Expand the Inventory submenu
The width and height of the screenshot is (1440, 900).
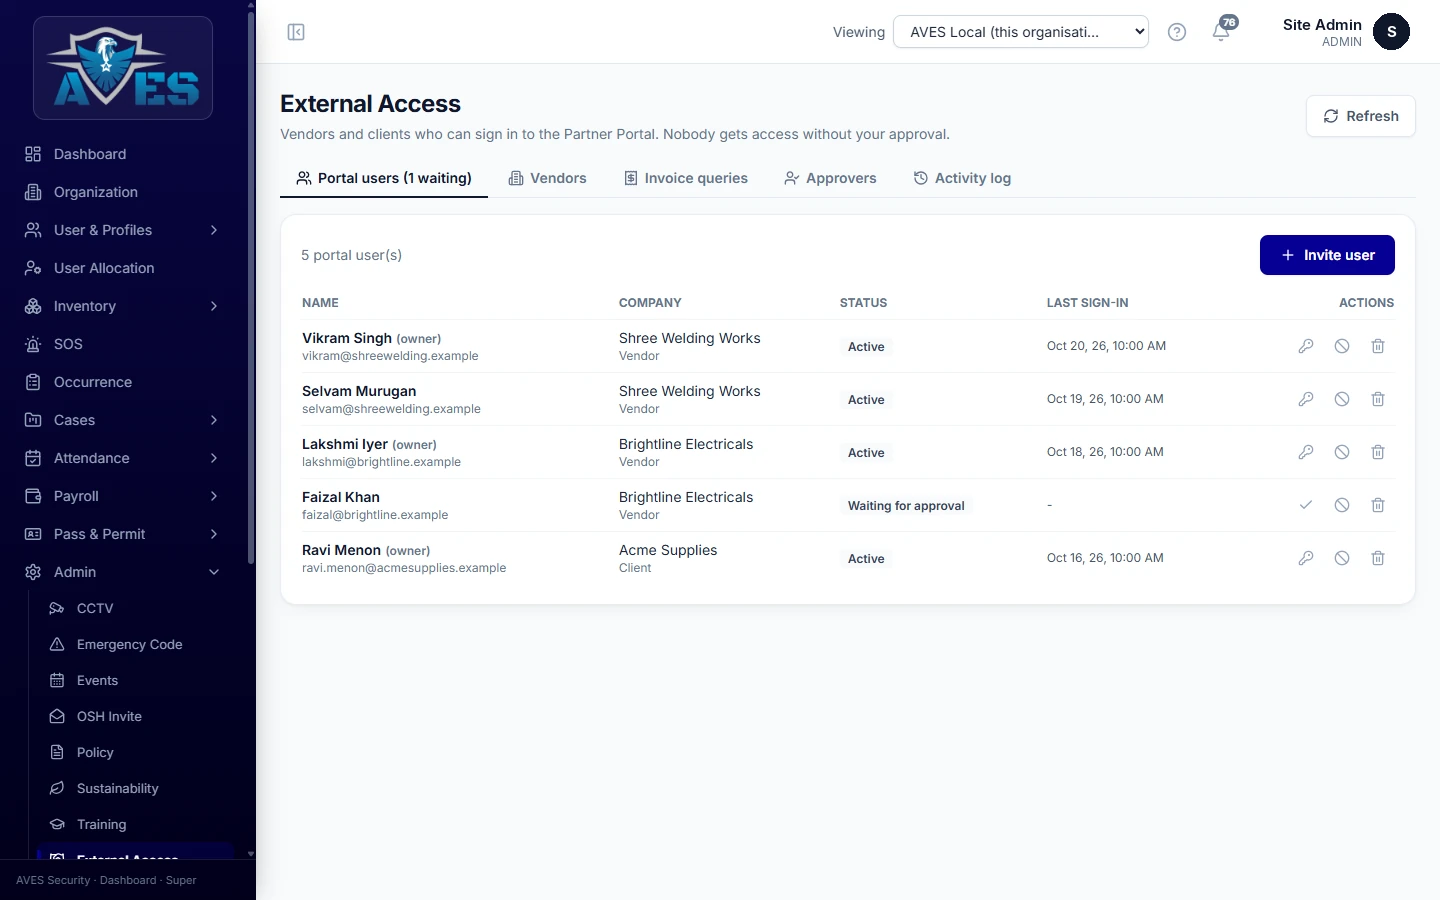[x=123, y=306]
